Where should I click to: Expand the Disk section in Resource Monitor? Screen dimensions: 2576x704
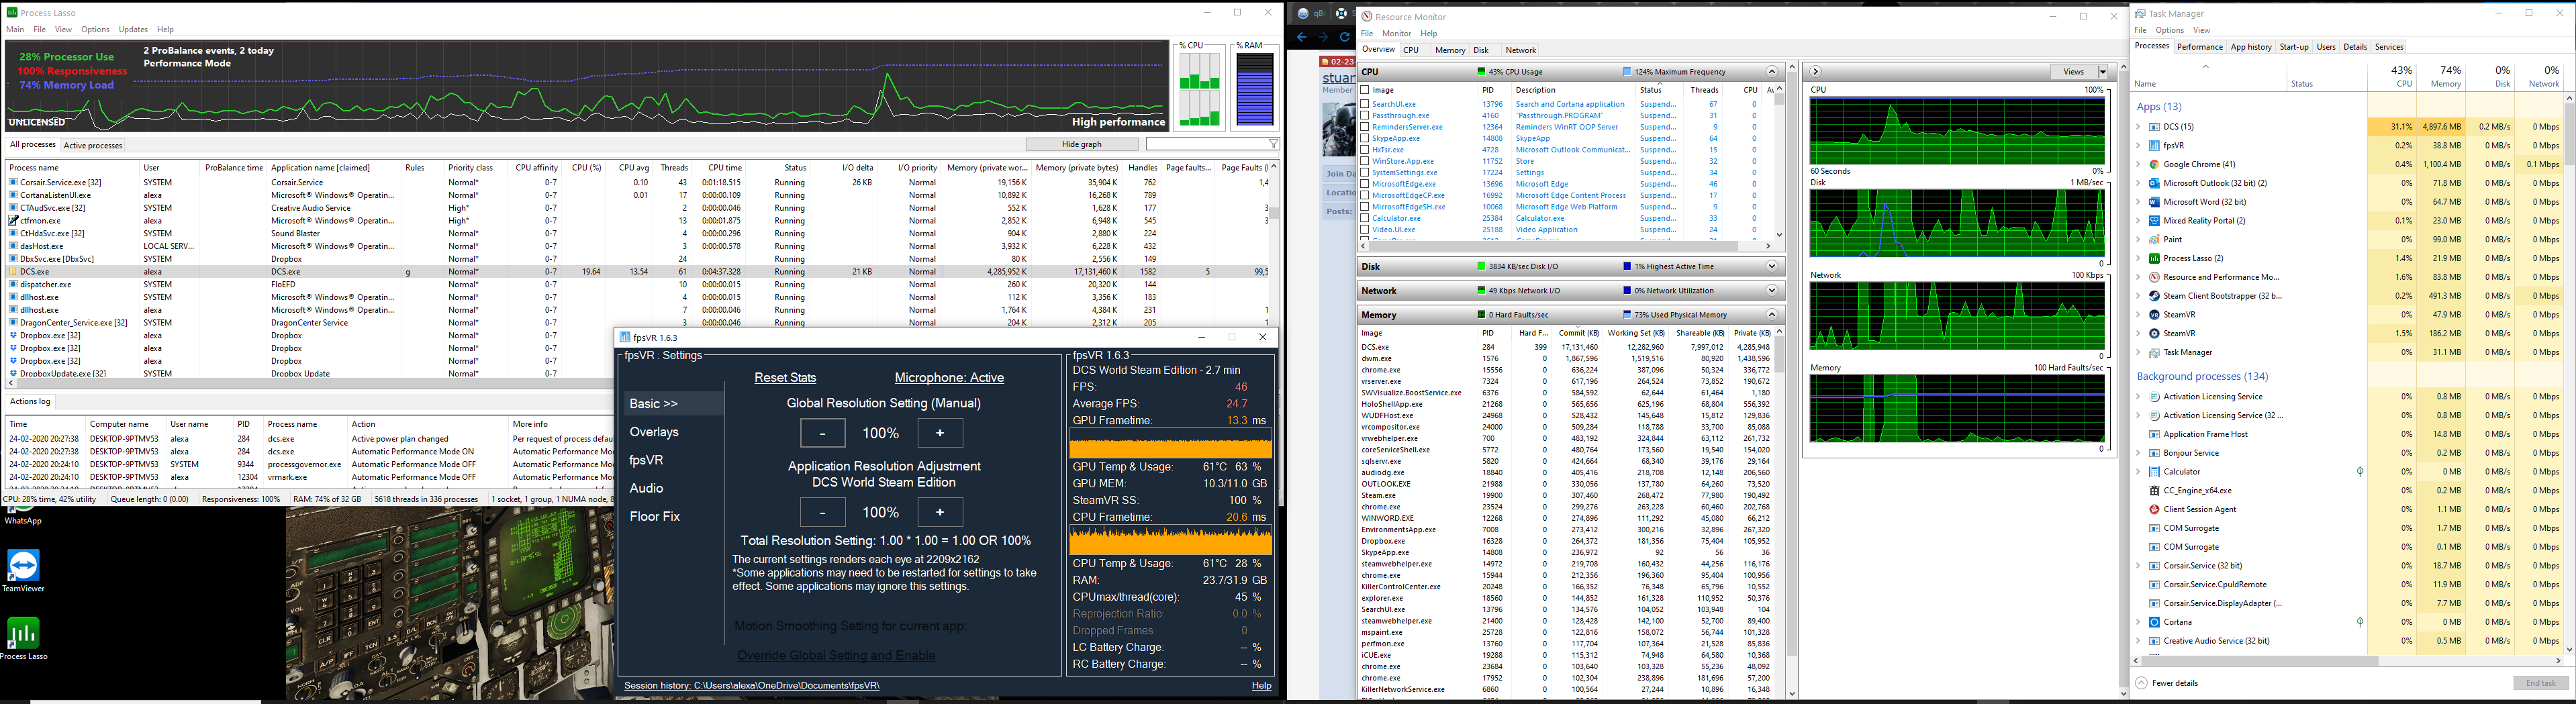click(1772, 267)
